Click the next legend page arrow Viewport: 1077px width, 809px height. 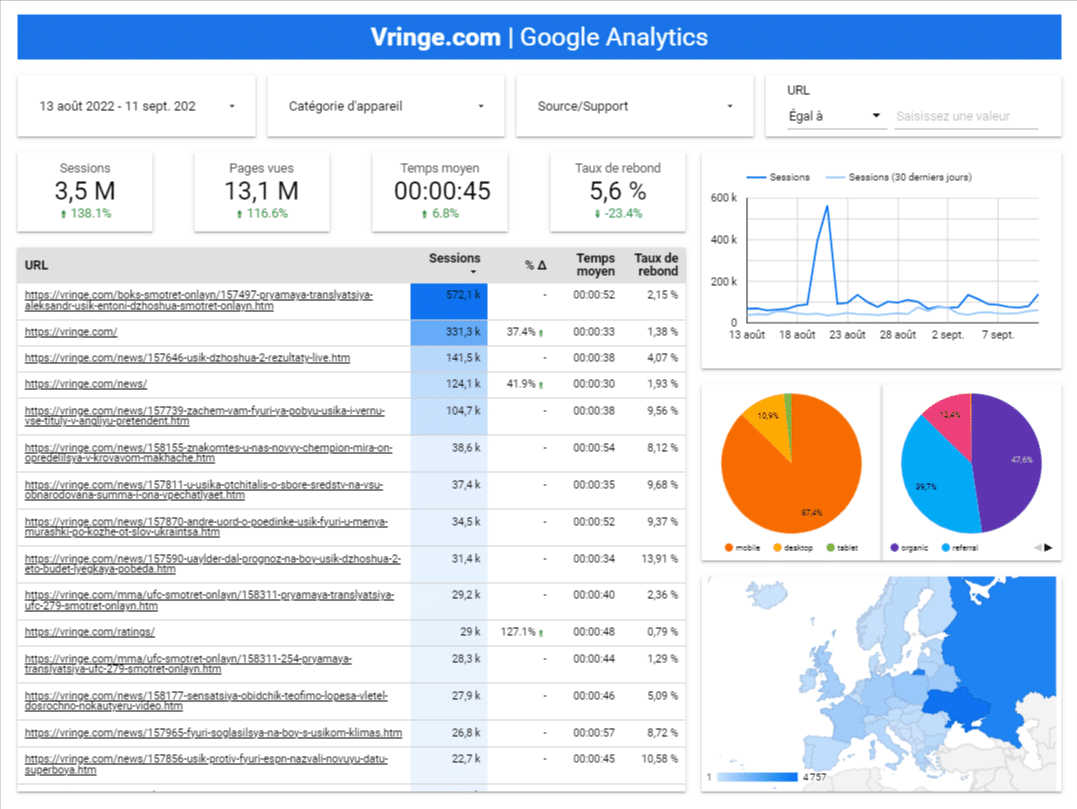click(1048, 548)
